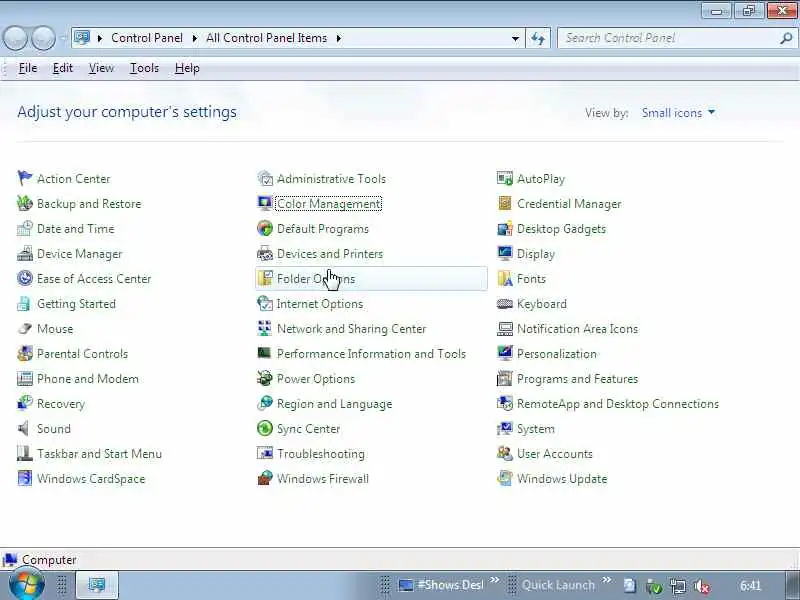Open the Color Management monitor icon
The height and width of the screenshot is (600, 800).
coord(265,203)
